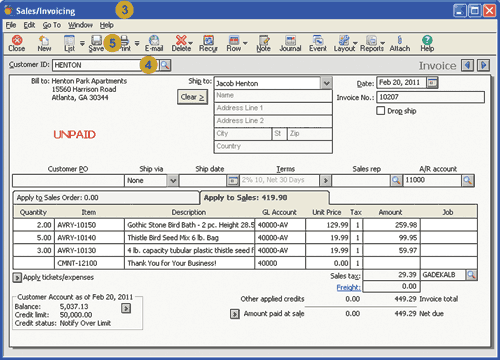Click the Country field
This screenshot has width=500, height=360.
[x=273, y=146]
